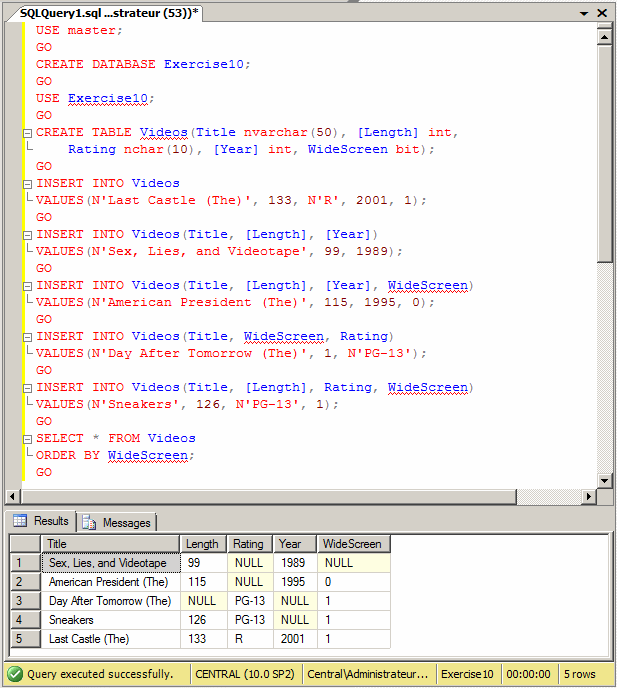Image resolution: width=617 pixels, height=688 pixels.
Task: Click the Messages tab icon
Action: pos(89,522)
